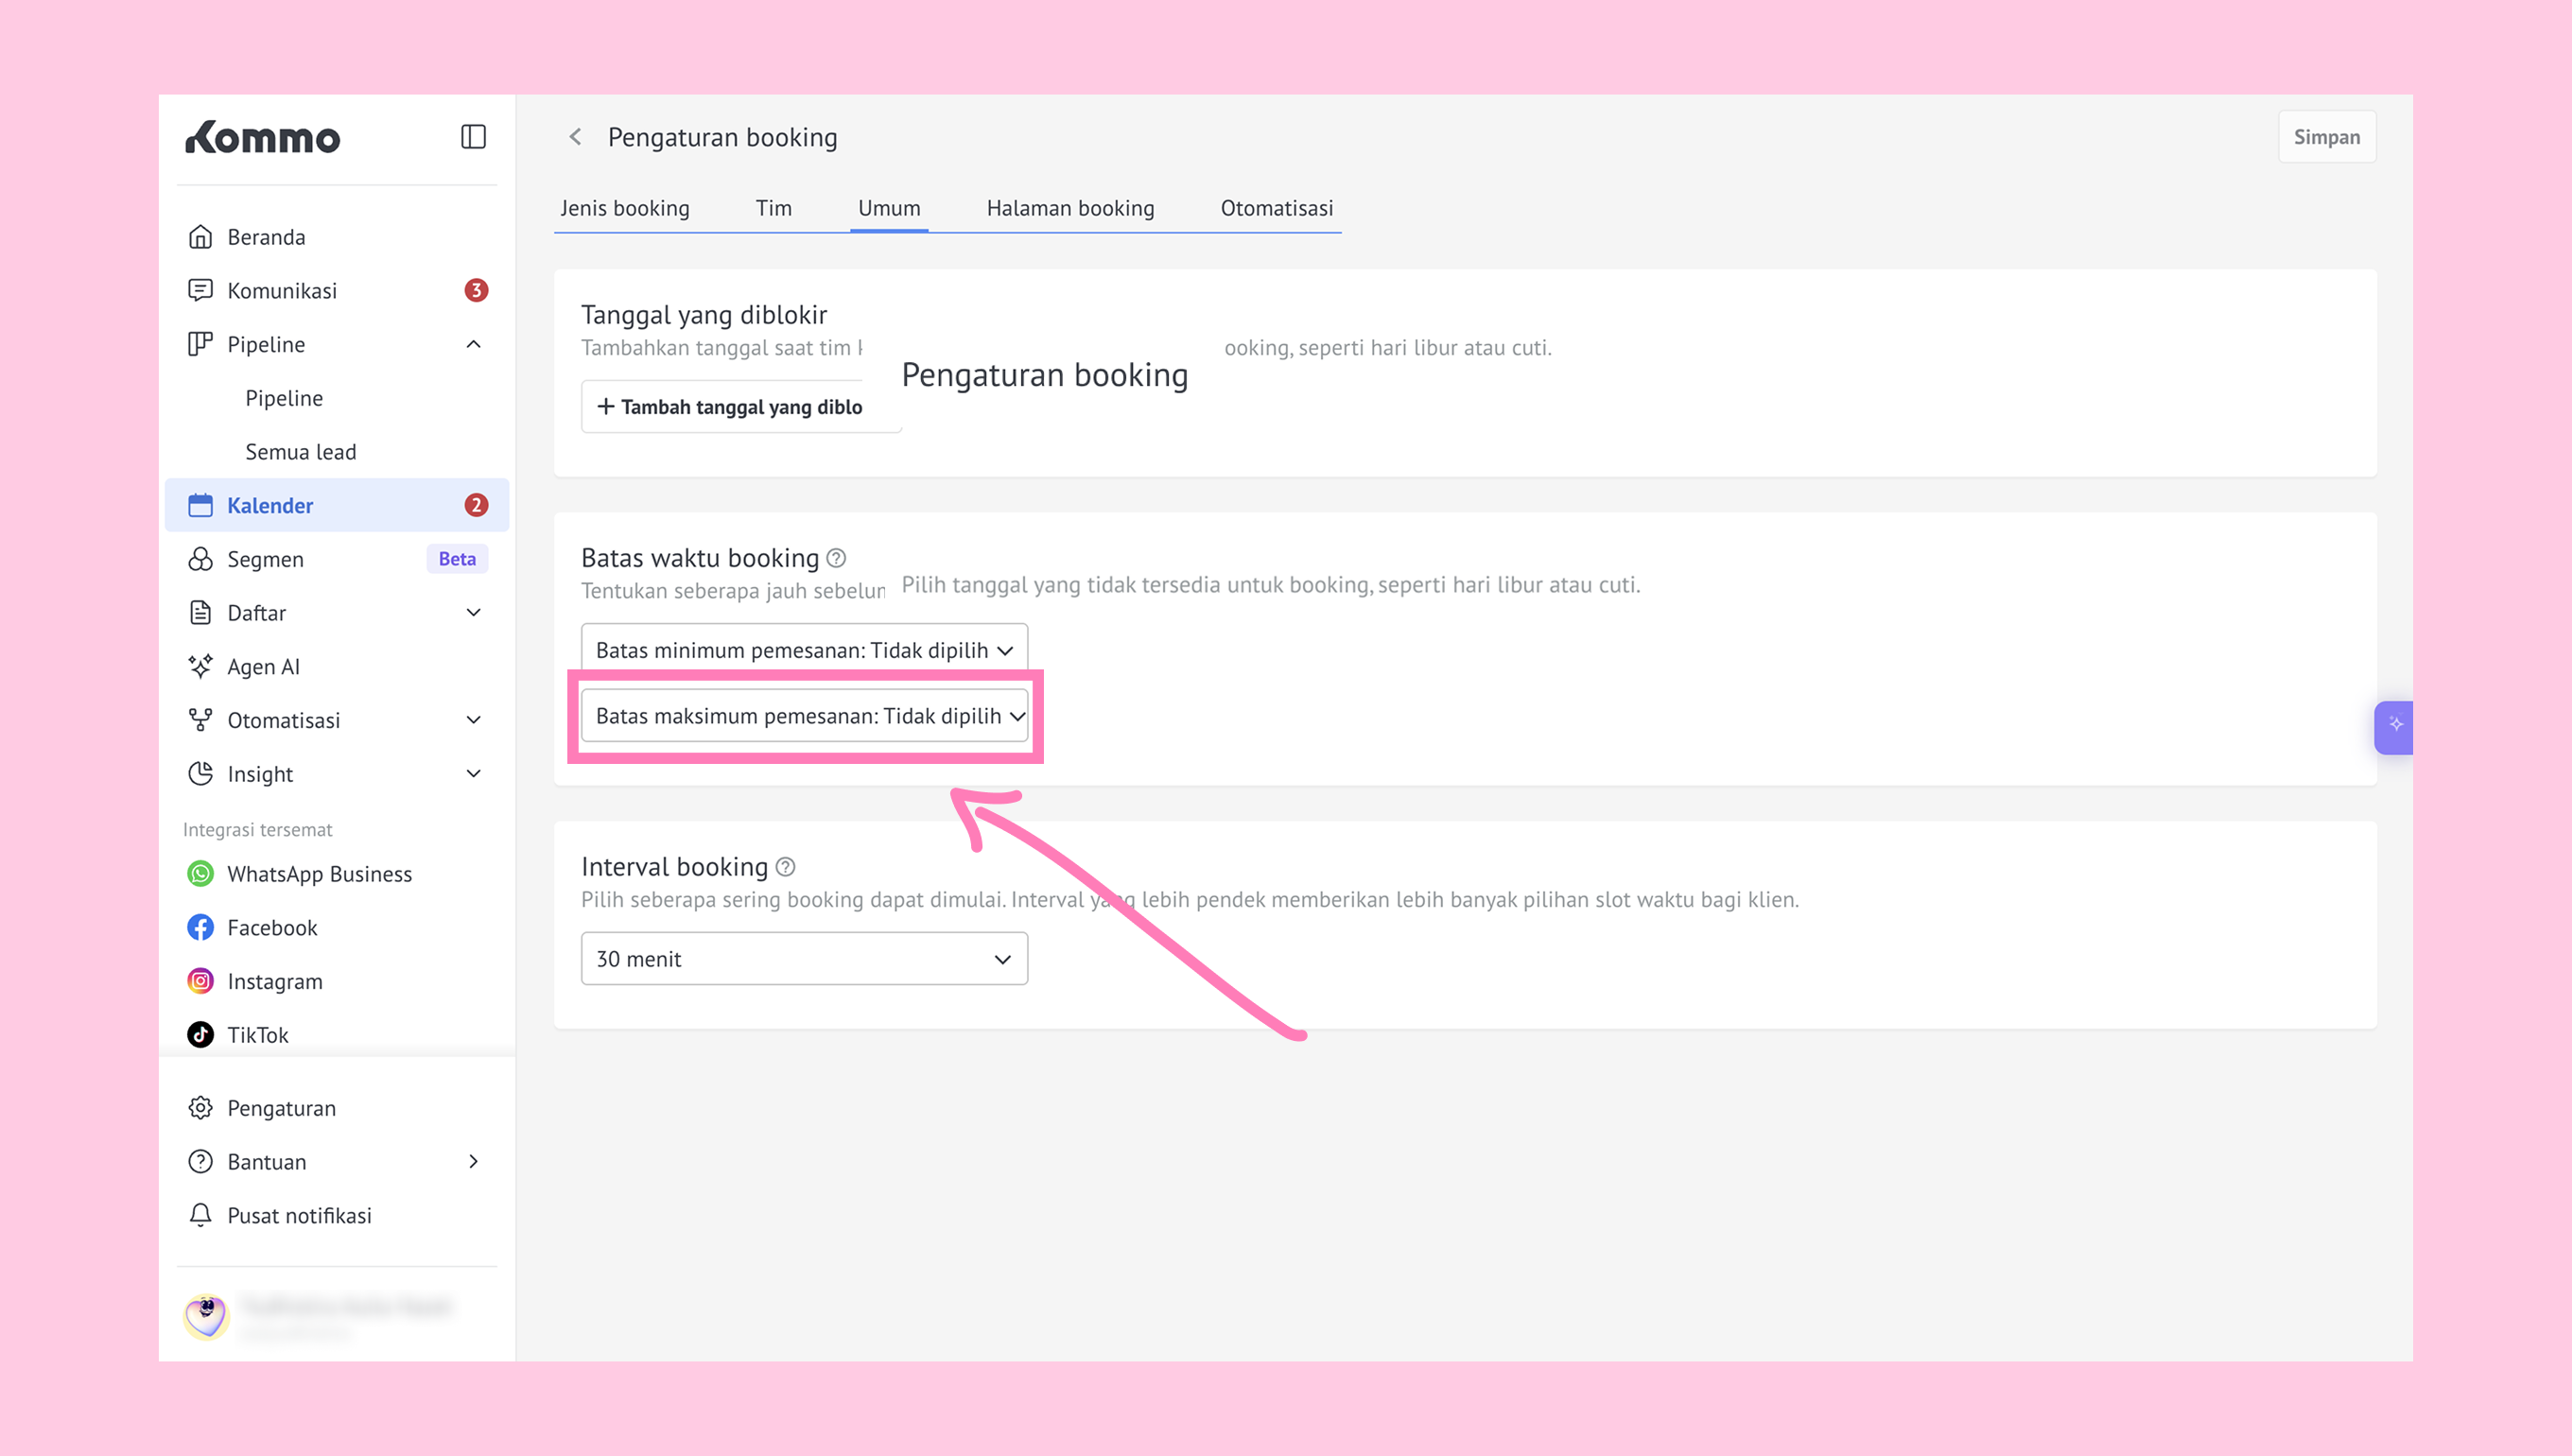Click the blurred account name

[346, 1306]
